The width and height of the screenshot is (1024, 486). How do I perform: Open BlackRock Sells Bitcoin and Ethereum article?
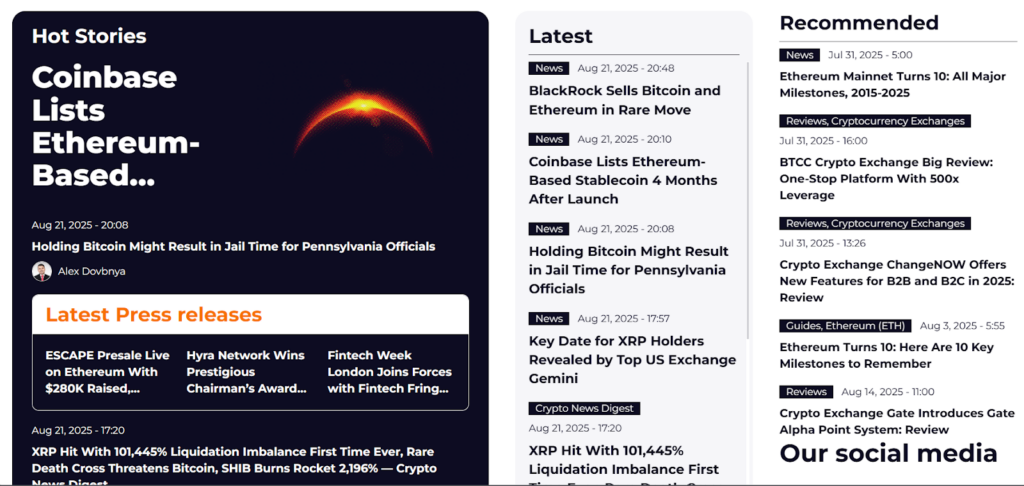click(624, 100)
